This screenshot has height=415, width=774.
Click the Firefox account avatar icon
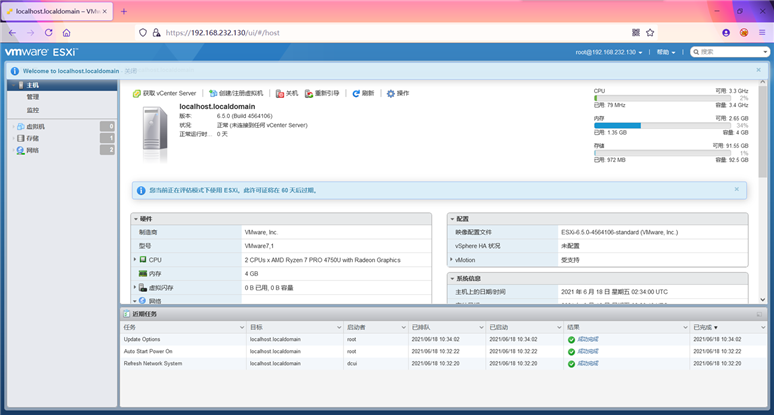pos(726,33)
